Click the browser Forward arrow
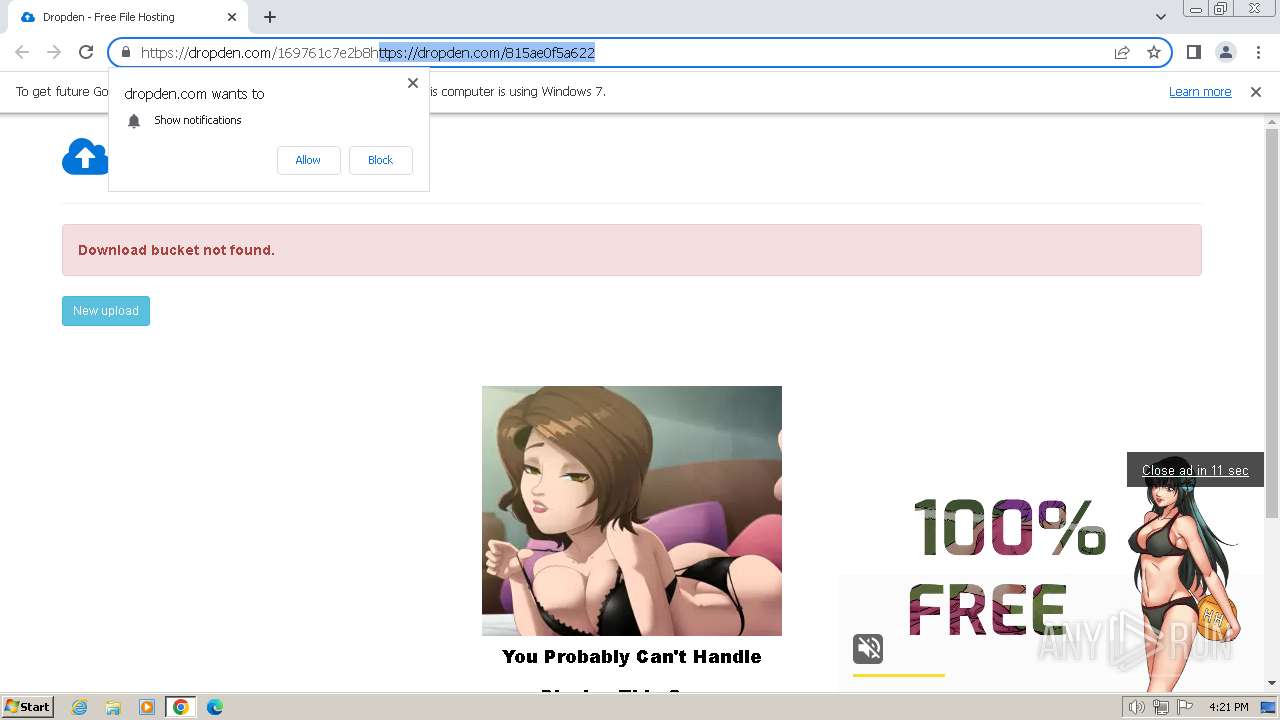The height and width of the screenshot is (720, 1280). tap(54, 52)
